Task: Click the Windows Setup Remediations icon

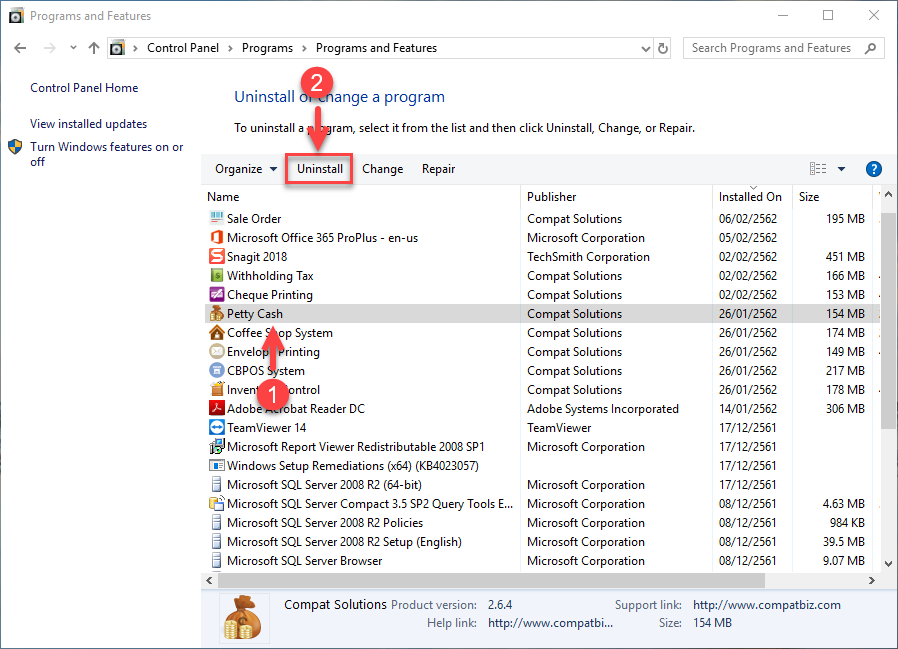Action: [216, 465]
